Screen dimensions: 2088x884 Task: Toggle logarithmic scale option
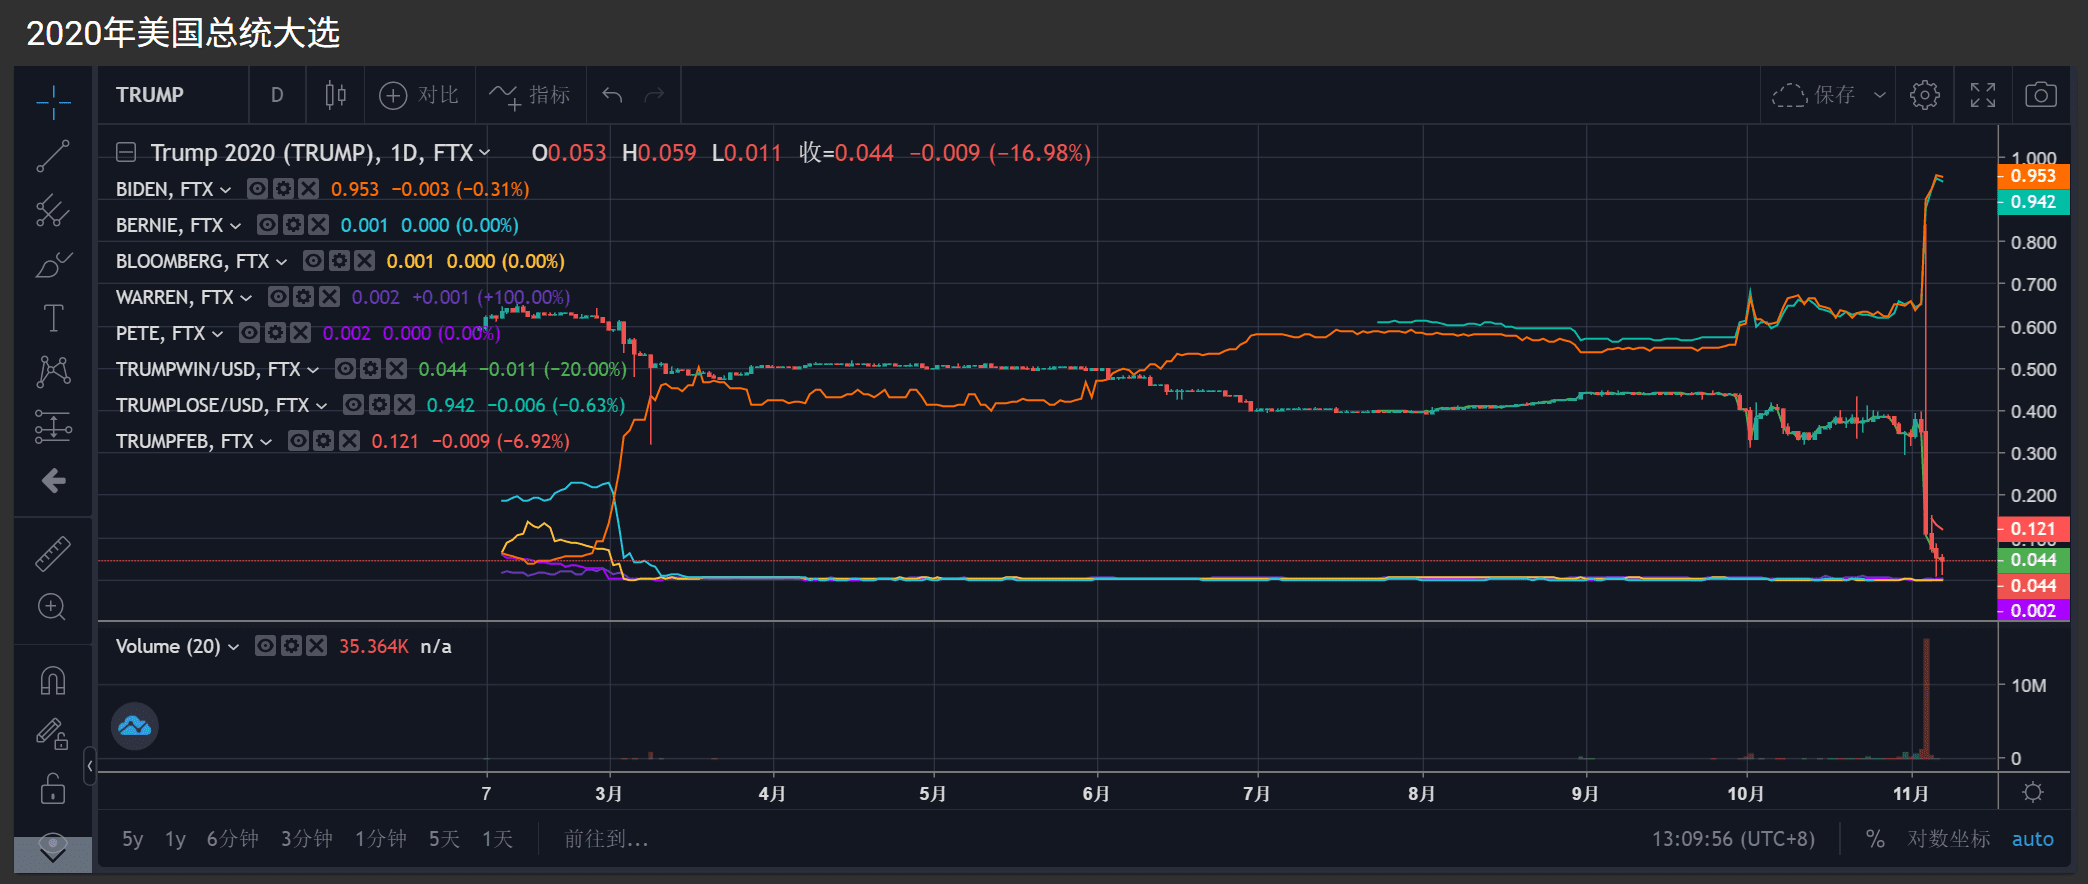tap(1948, 839)
